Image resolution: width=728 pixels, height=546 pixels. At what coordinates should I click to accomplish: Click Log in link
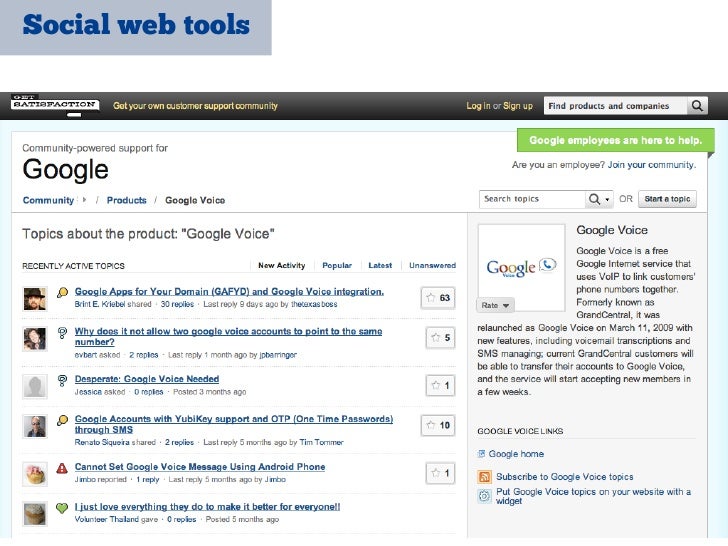click(478, 106)
